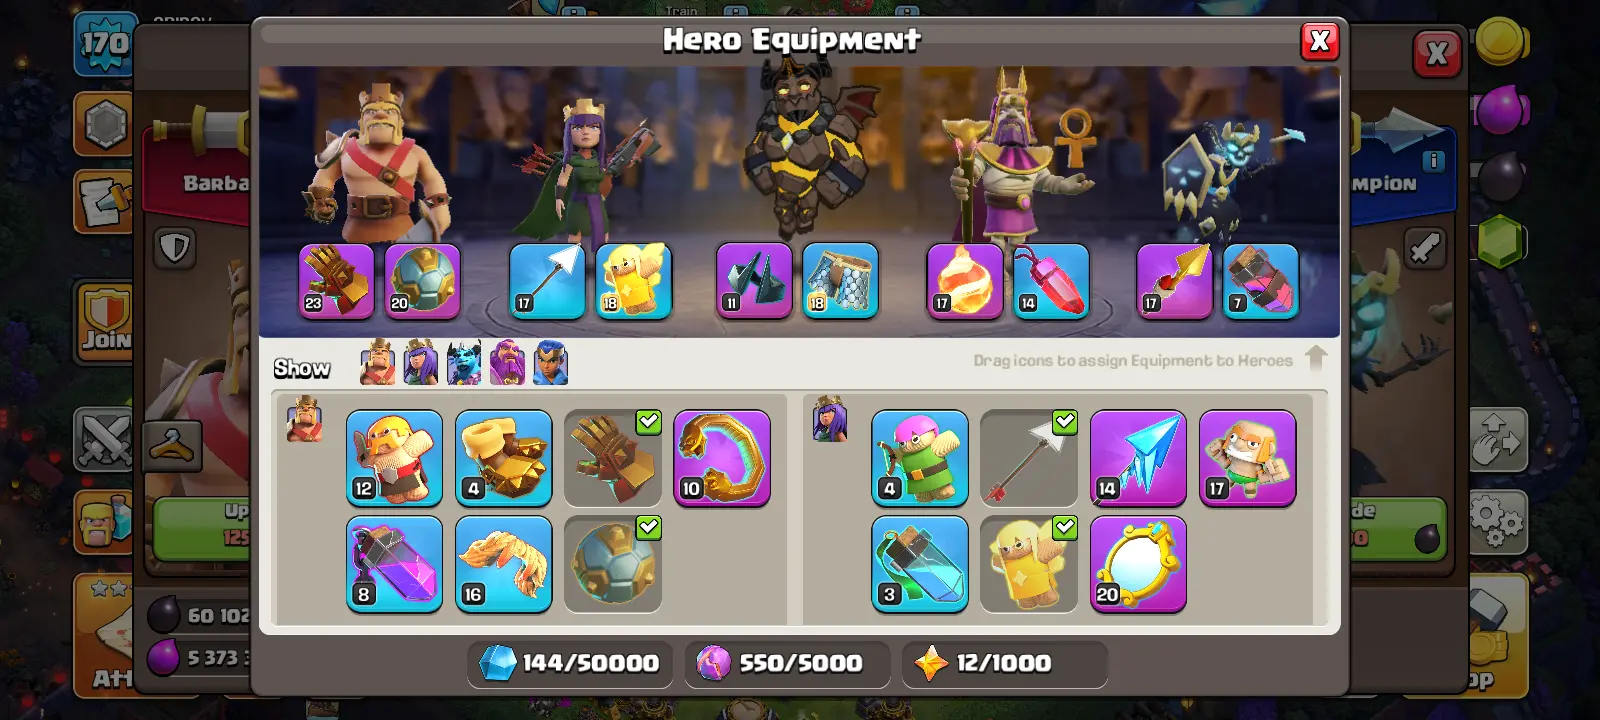
Task: Close the Hero Equipment window
Action: [x=1320, y=41]
